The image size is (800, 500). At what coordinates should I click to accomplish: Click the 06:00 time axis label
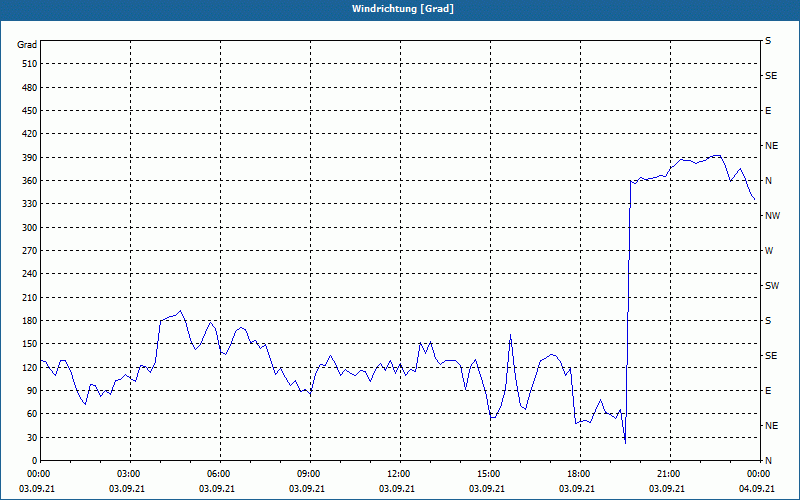[221, 474]
